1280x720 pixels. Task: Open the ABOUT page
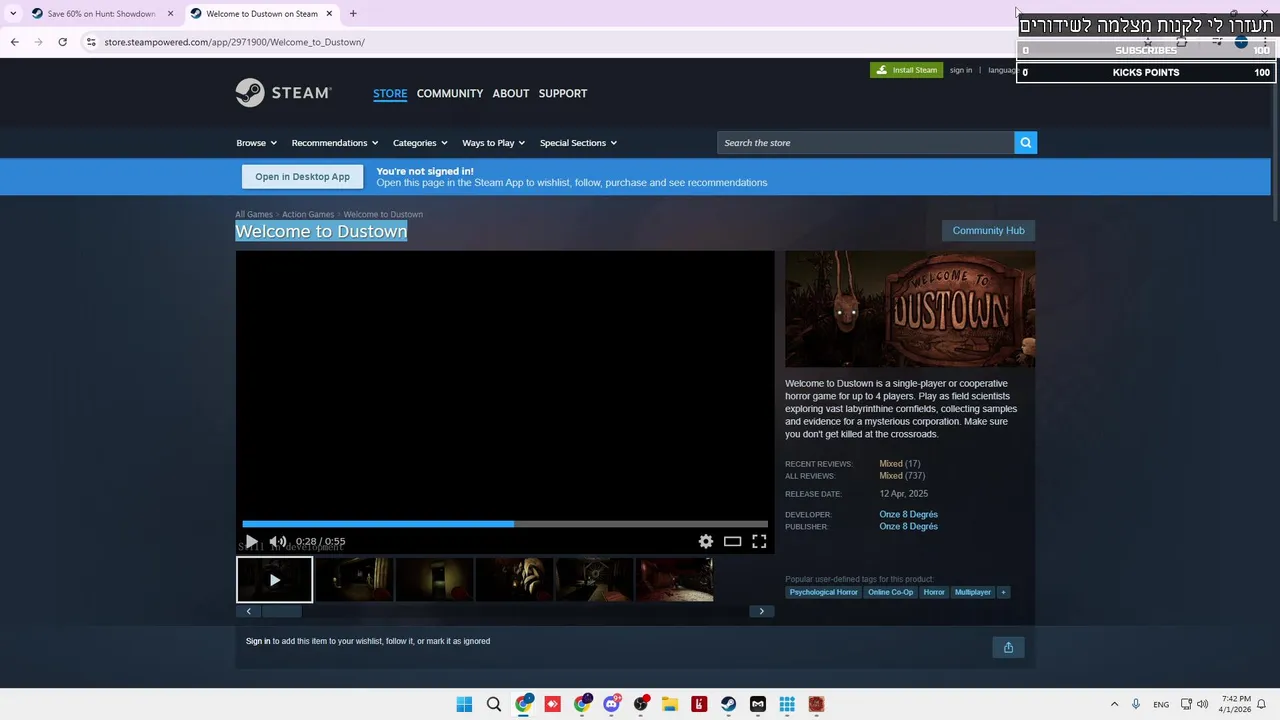(x=510, y=93)
